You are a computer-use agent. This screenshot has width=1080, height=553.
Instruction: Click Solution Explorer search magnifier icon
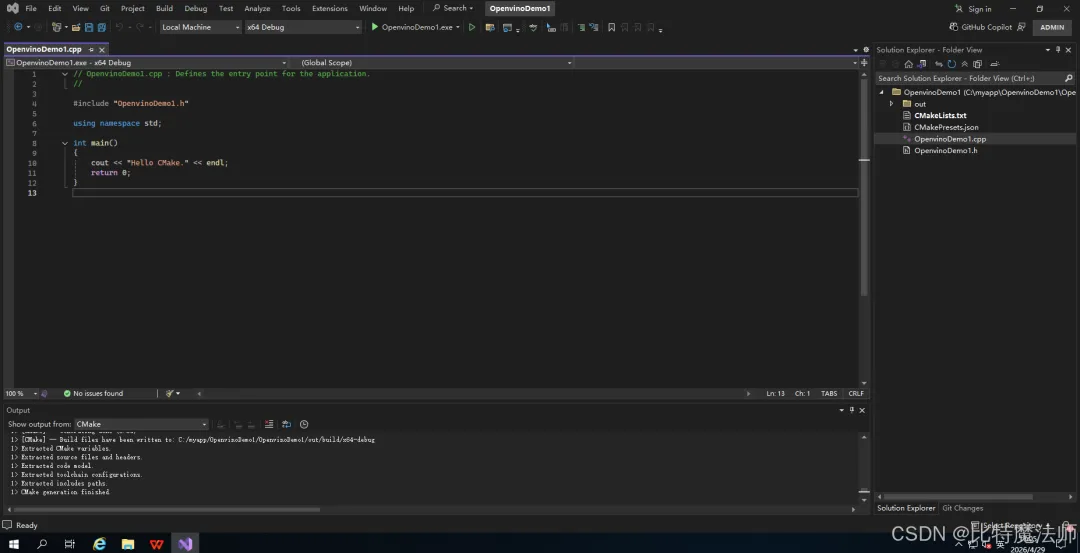(x=1069, y=79)
